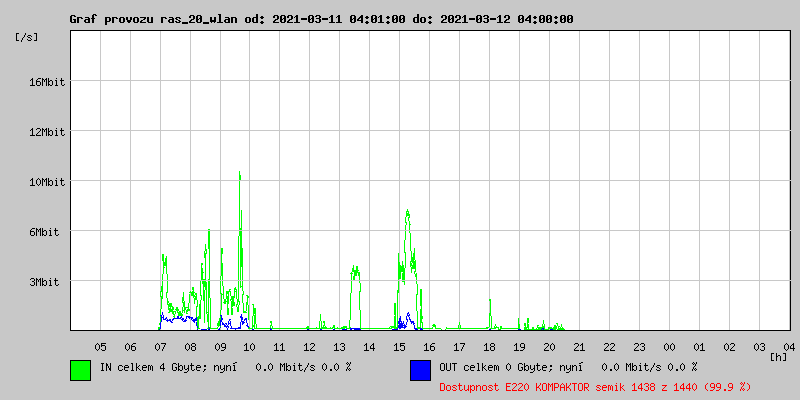Click the '20' hour label on x-axis
The width and height of the screenshot is (800, 400).
[x=549, y=347]
